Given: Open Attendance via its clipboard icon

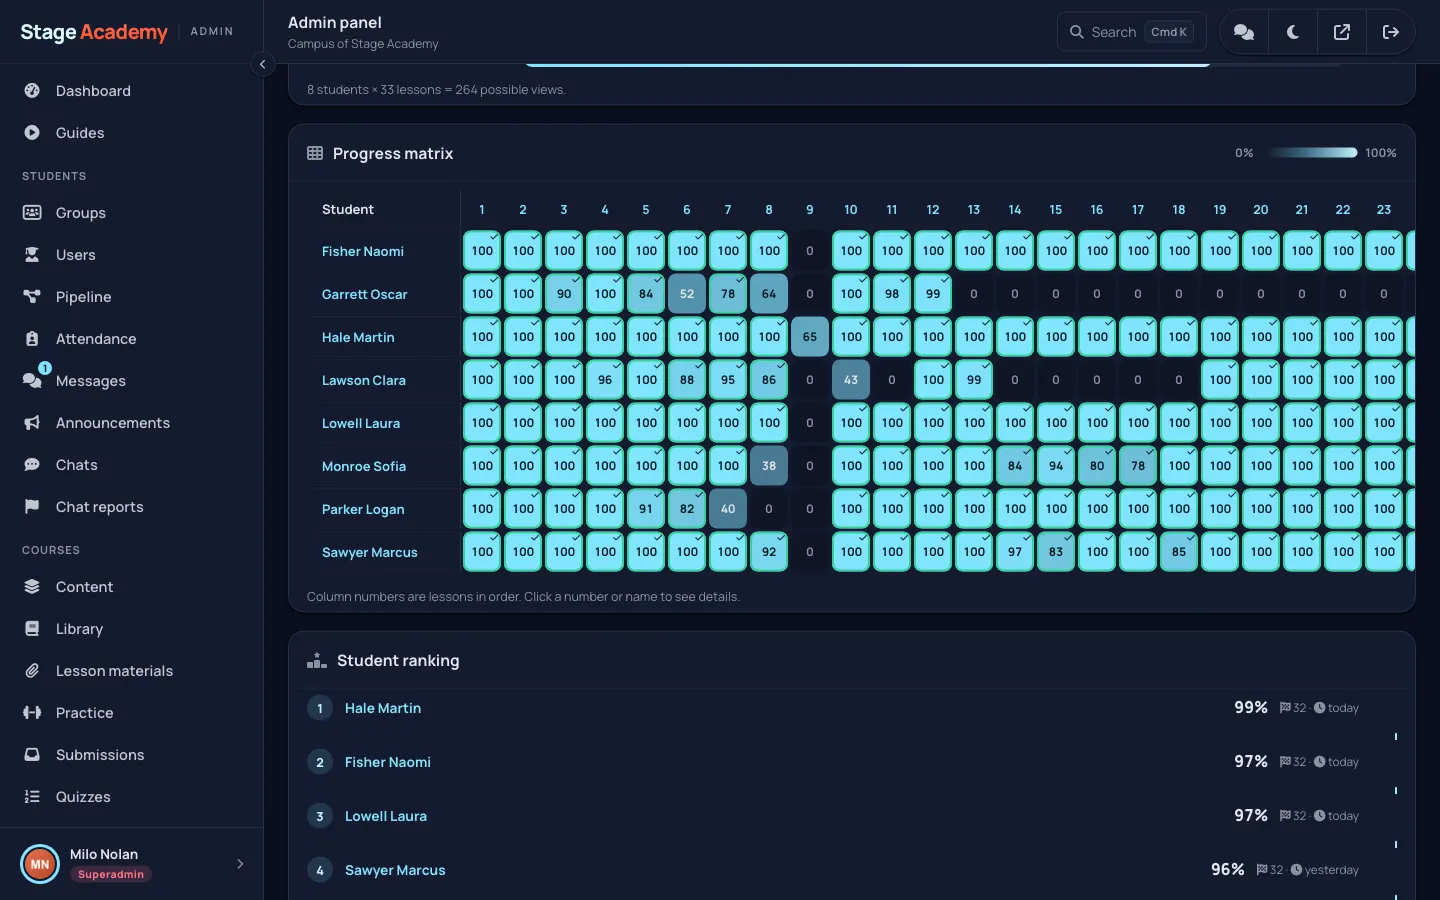Looking at the screenshot, I should click(32, 339).
